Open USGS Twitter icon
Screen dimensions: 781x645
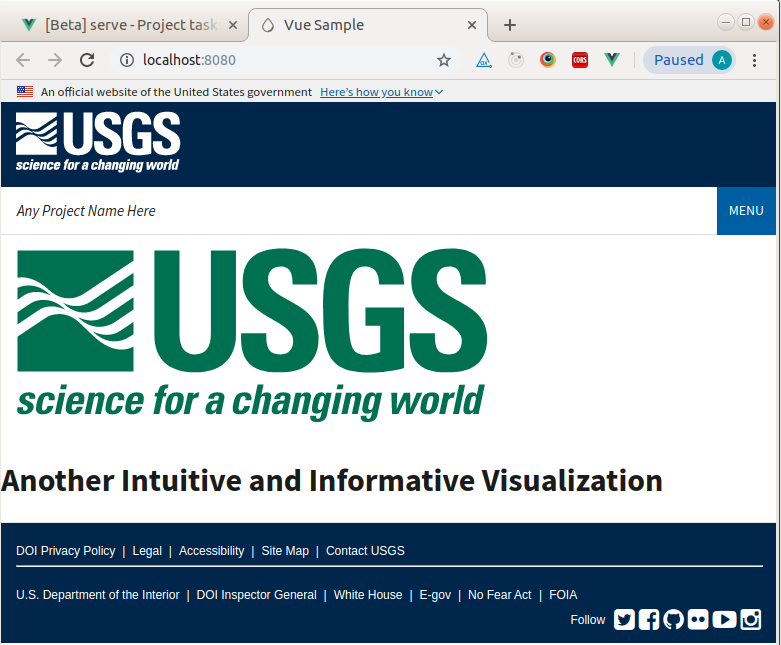[624, 620]
